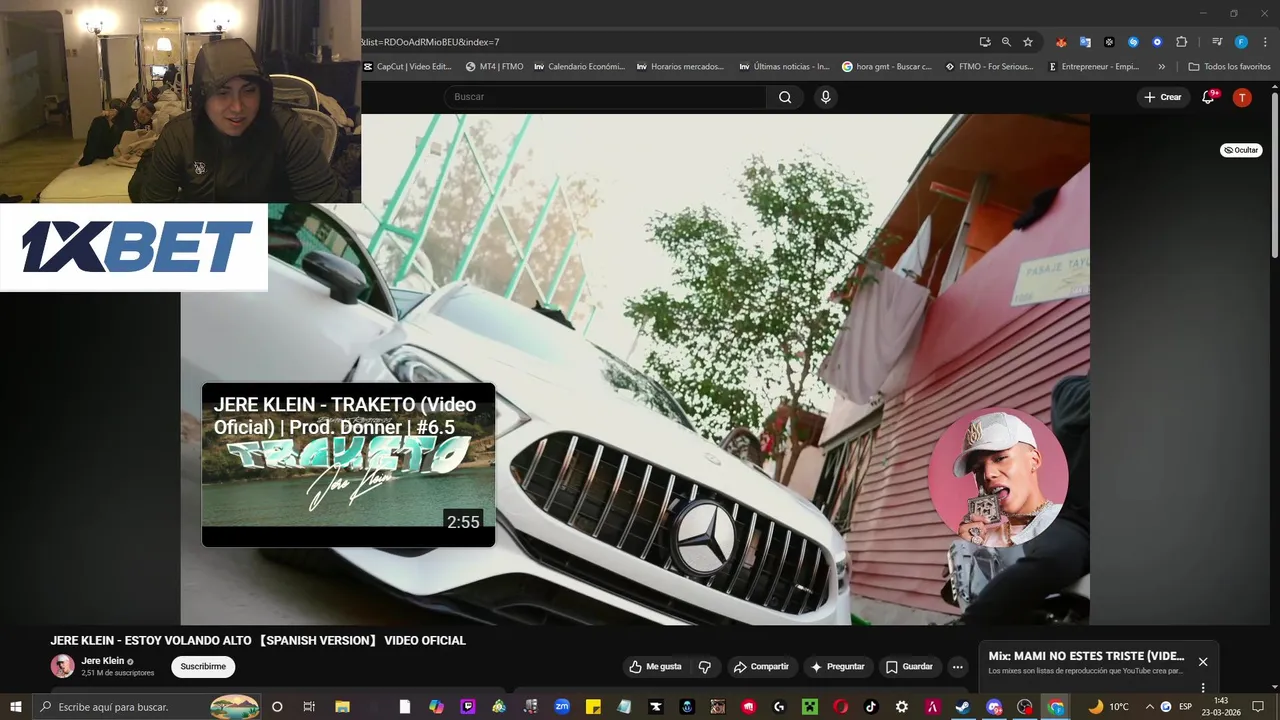Open Settings gear from the taskbar
The height and width of the screenshot is (720, 1280).
click(x=902, y=707)
